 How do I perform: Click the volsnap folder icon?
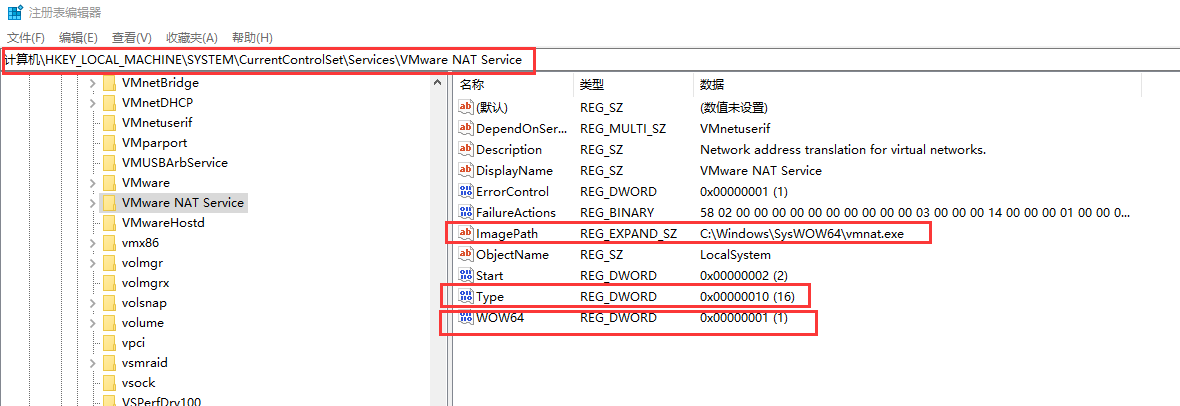tap(108, 303)
